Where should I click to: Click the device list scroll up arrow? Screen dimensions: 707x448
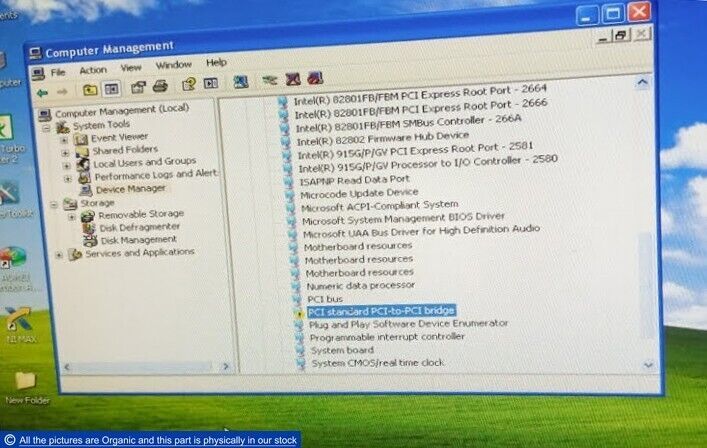642,83
